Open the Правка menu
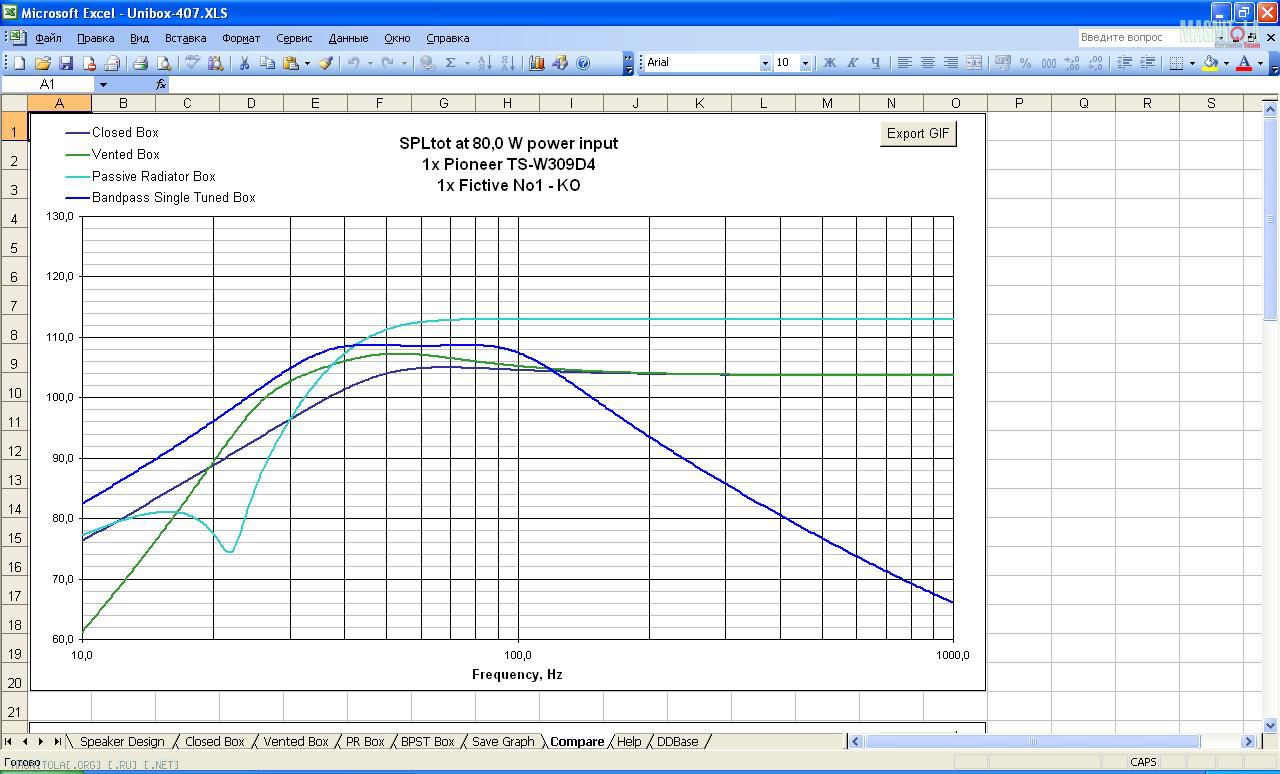 95,38
